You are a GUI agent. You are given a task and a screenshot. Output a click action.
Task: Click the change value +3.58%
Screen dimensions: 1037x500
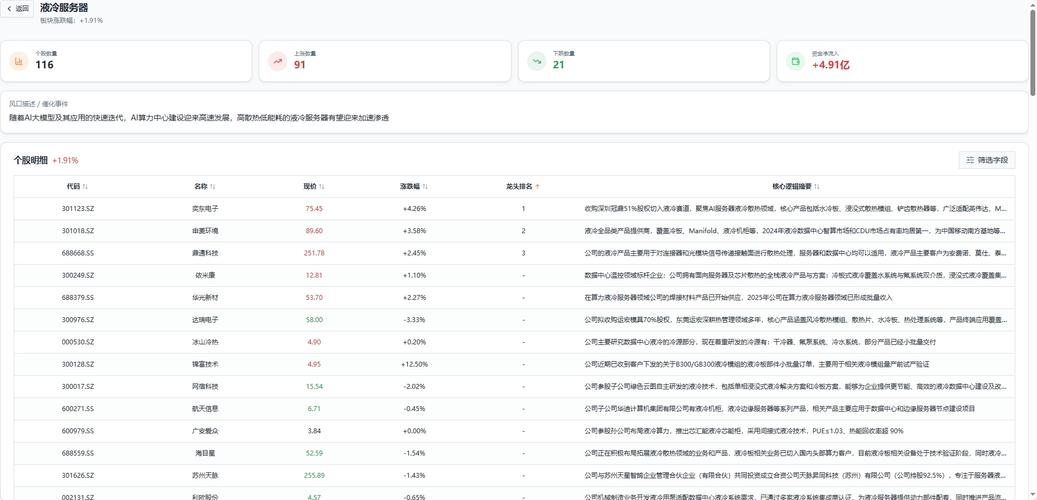click(x=415, y=231)
